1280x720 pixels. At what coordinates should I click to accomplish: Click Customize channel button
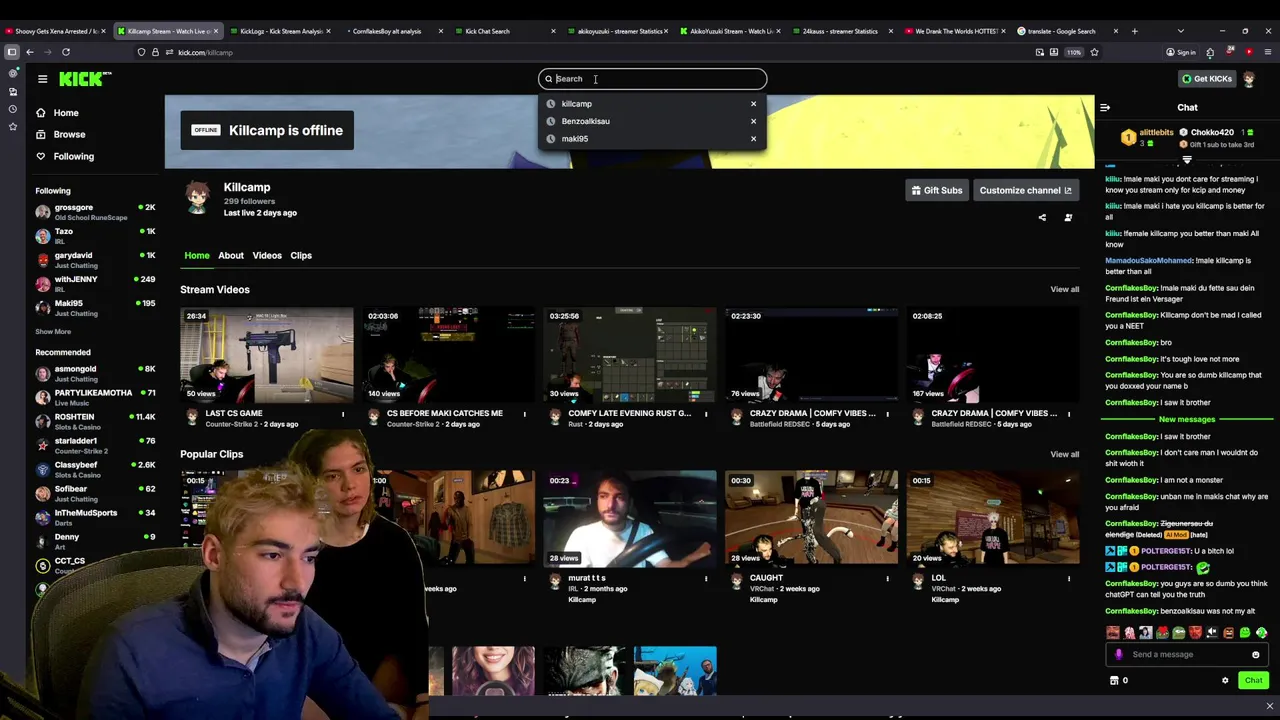pyautogui.click(x=1025, y=191)
